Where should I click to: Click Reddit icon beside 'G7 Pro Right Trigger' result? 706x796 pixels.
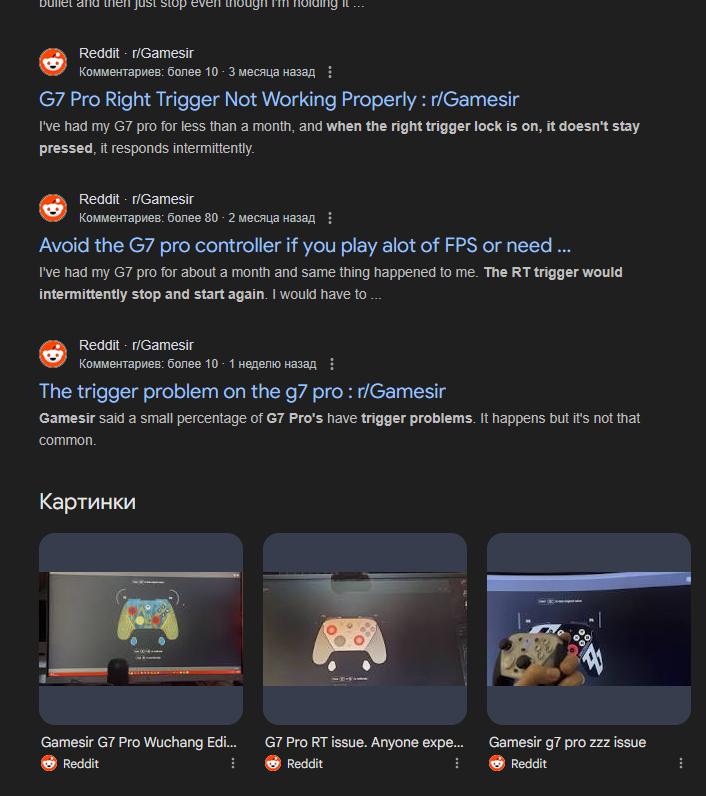click(53, 62)
